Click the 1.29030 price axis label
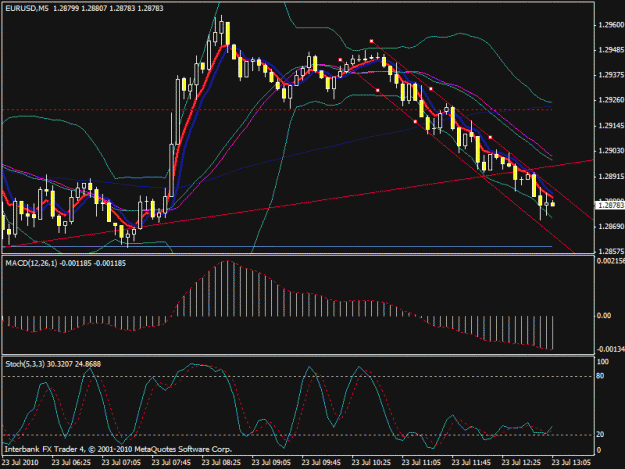This screenshot has width=625, height=469. pos(611,151)
